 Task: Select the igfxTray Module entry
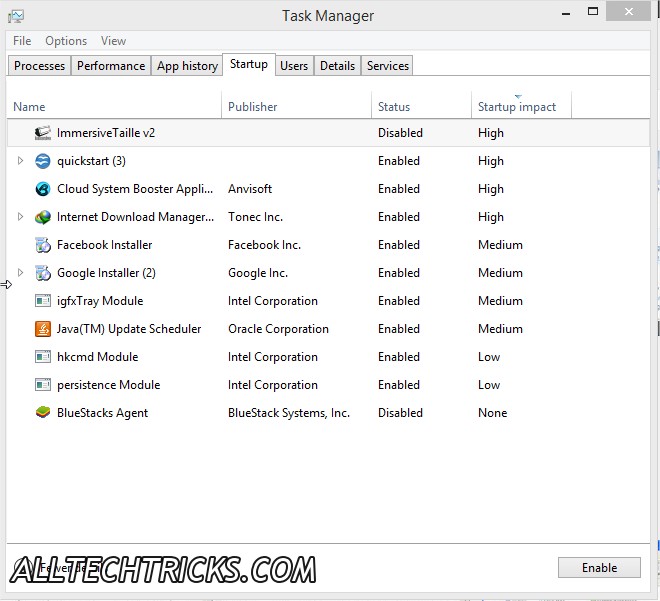[100, 301]
